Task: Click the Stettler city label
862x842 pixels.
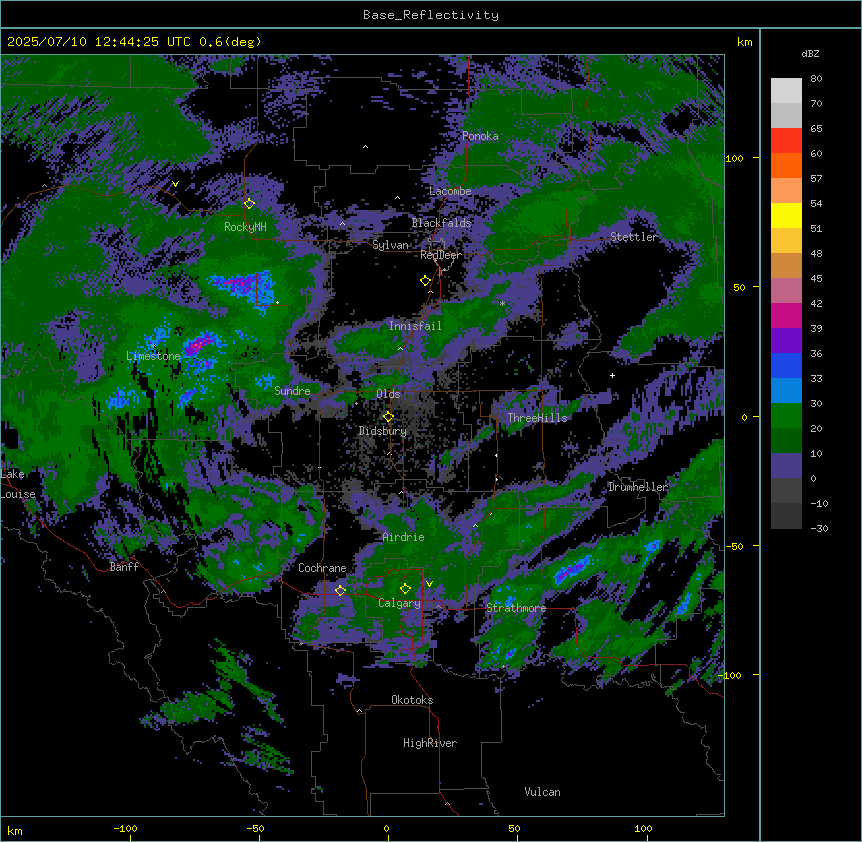Action: 634,237
